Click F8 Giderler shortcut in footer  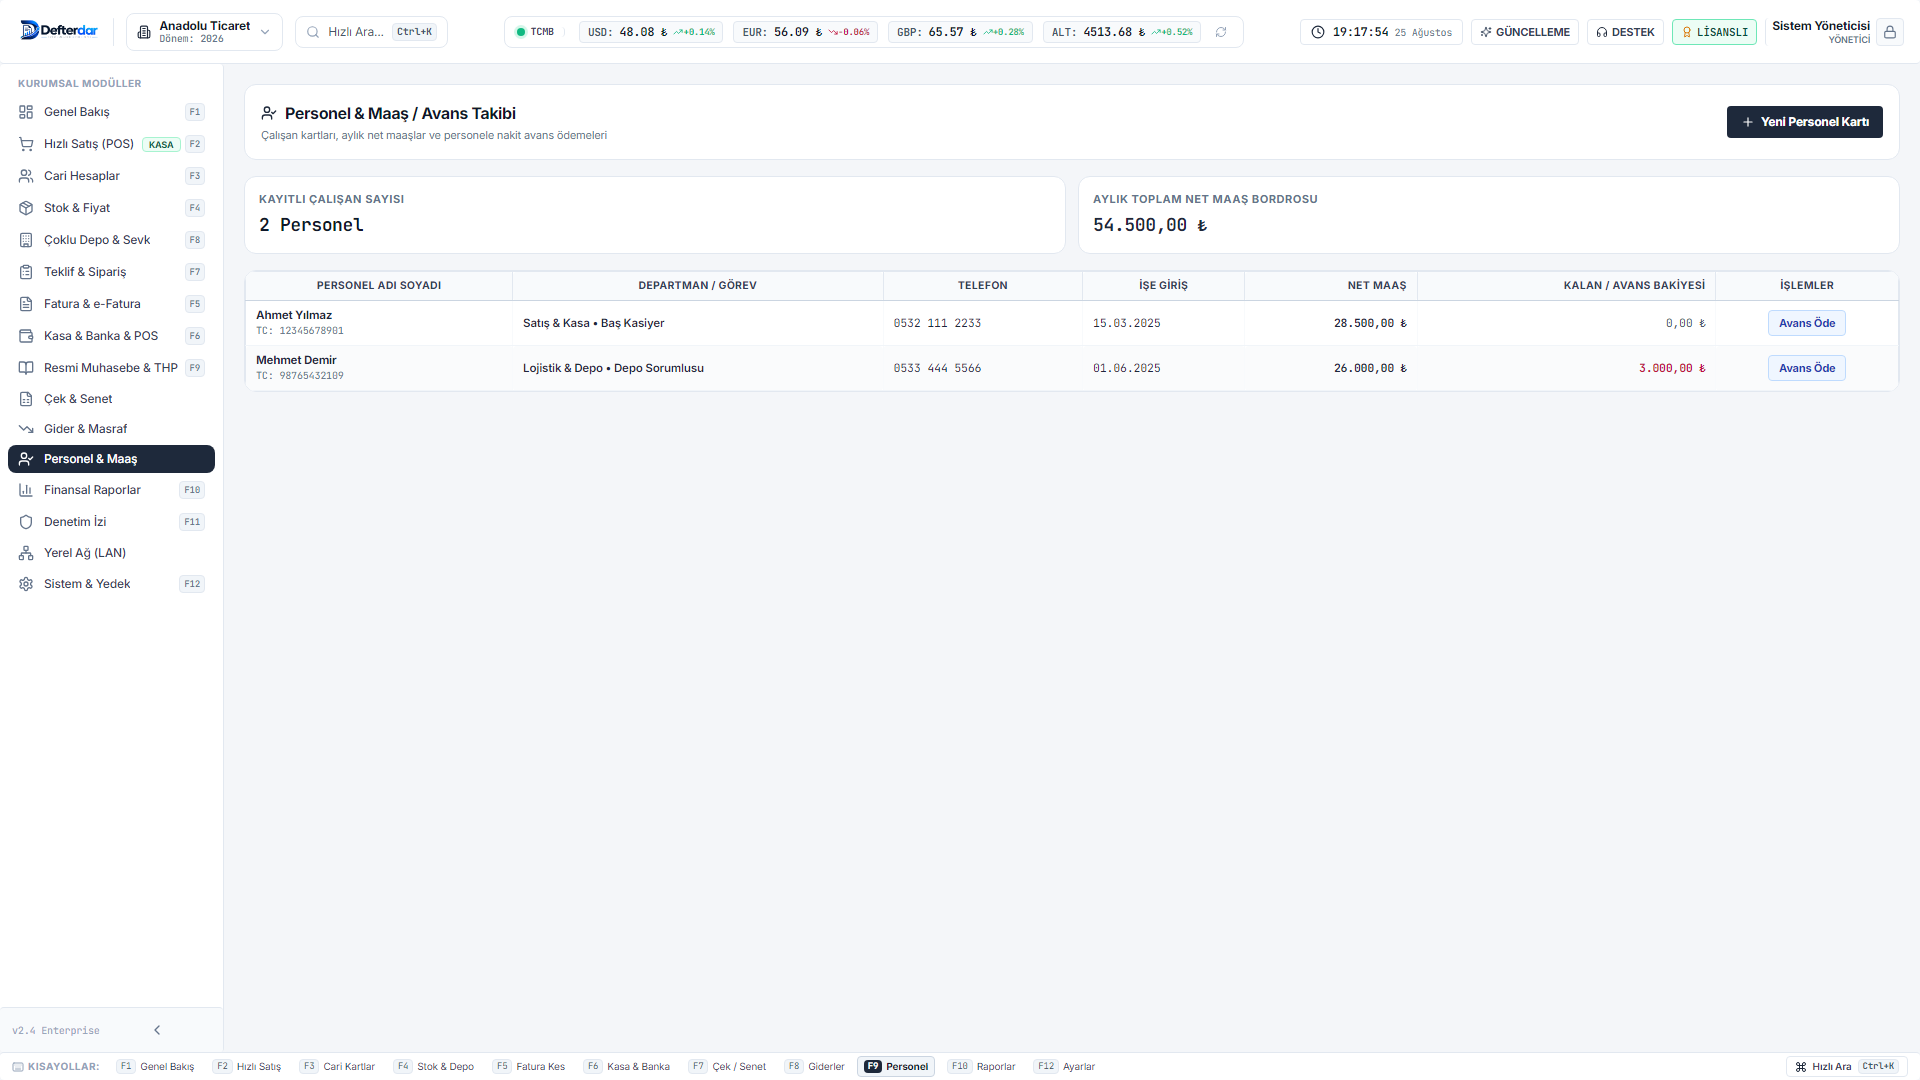coord(815,1067)
